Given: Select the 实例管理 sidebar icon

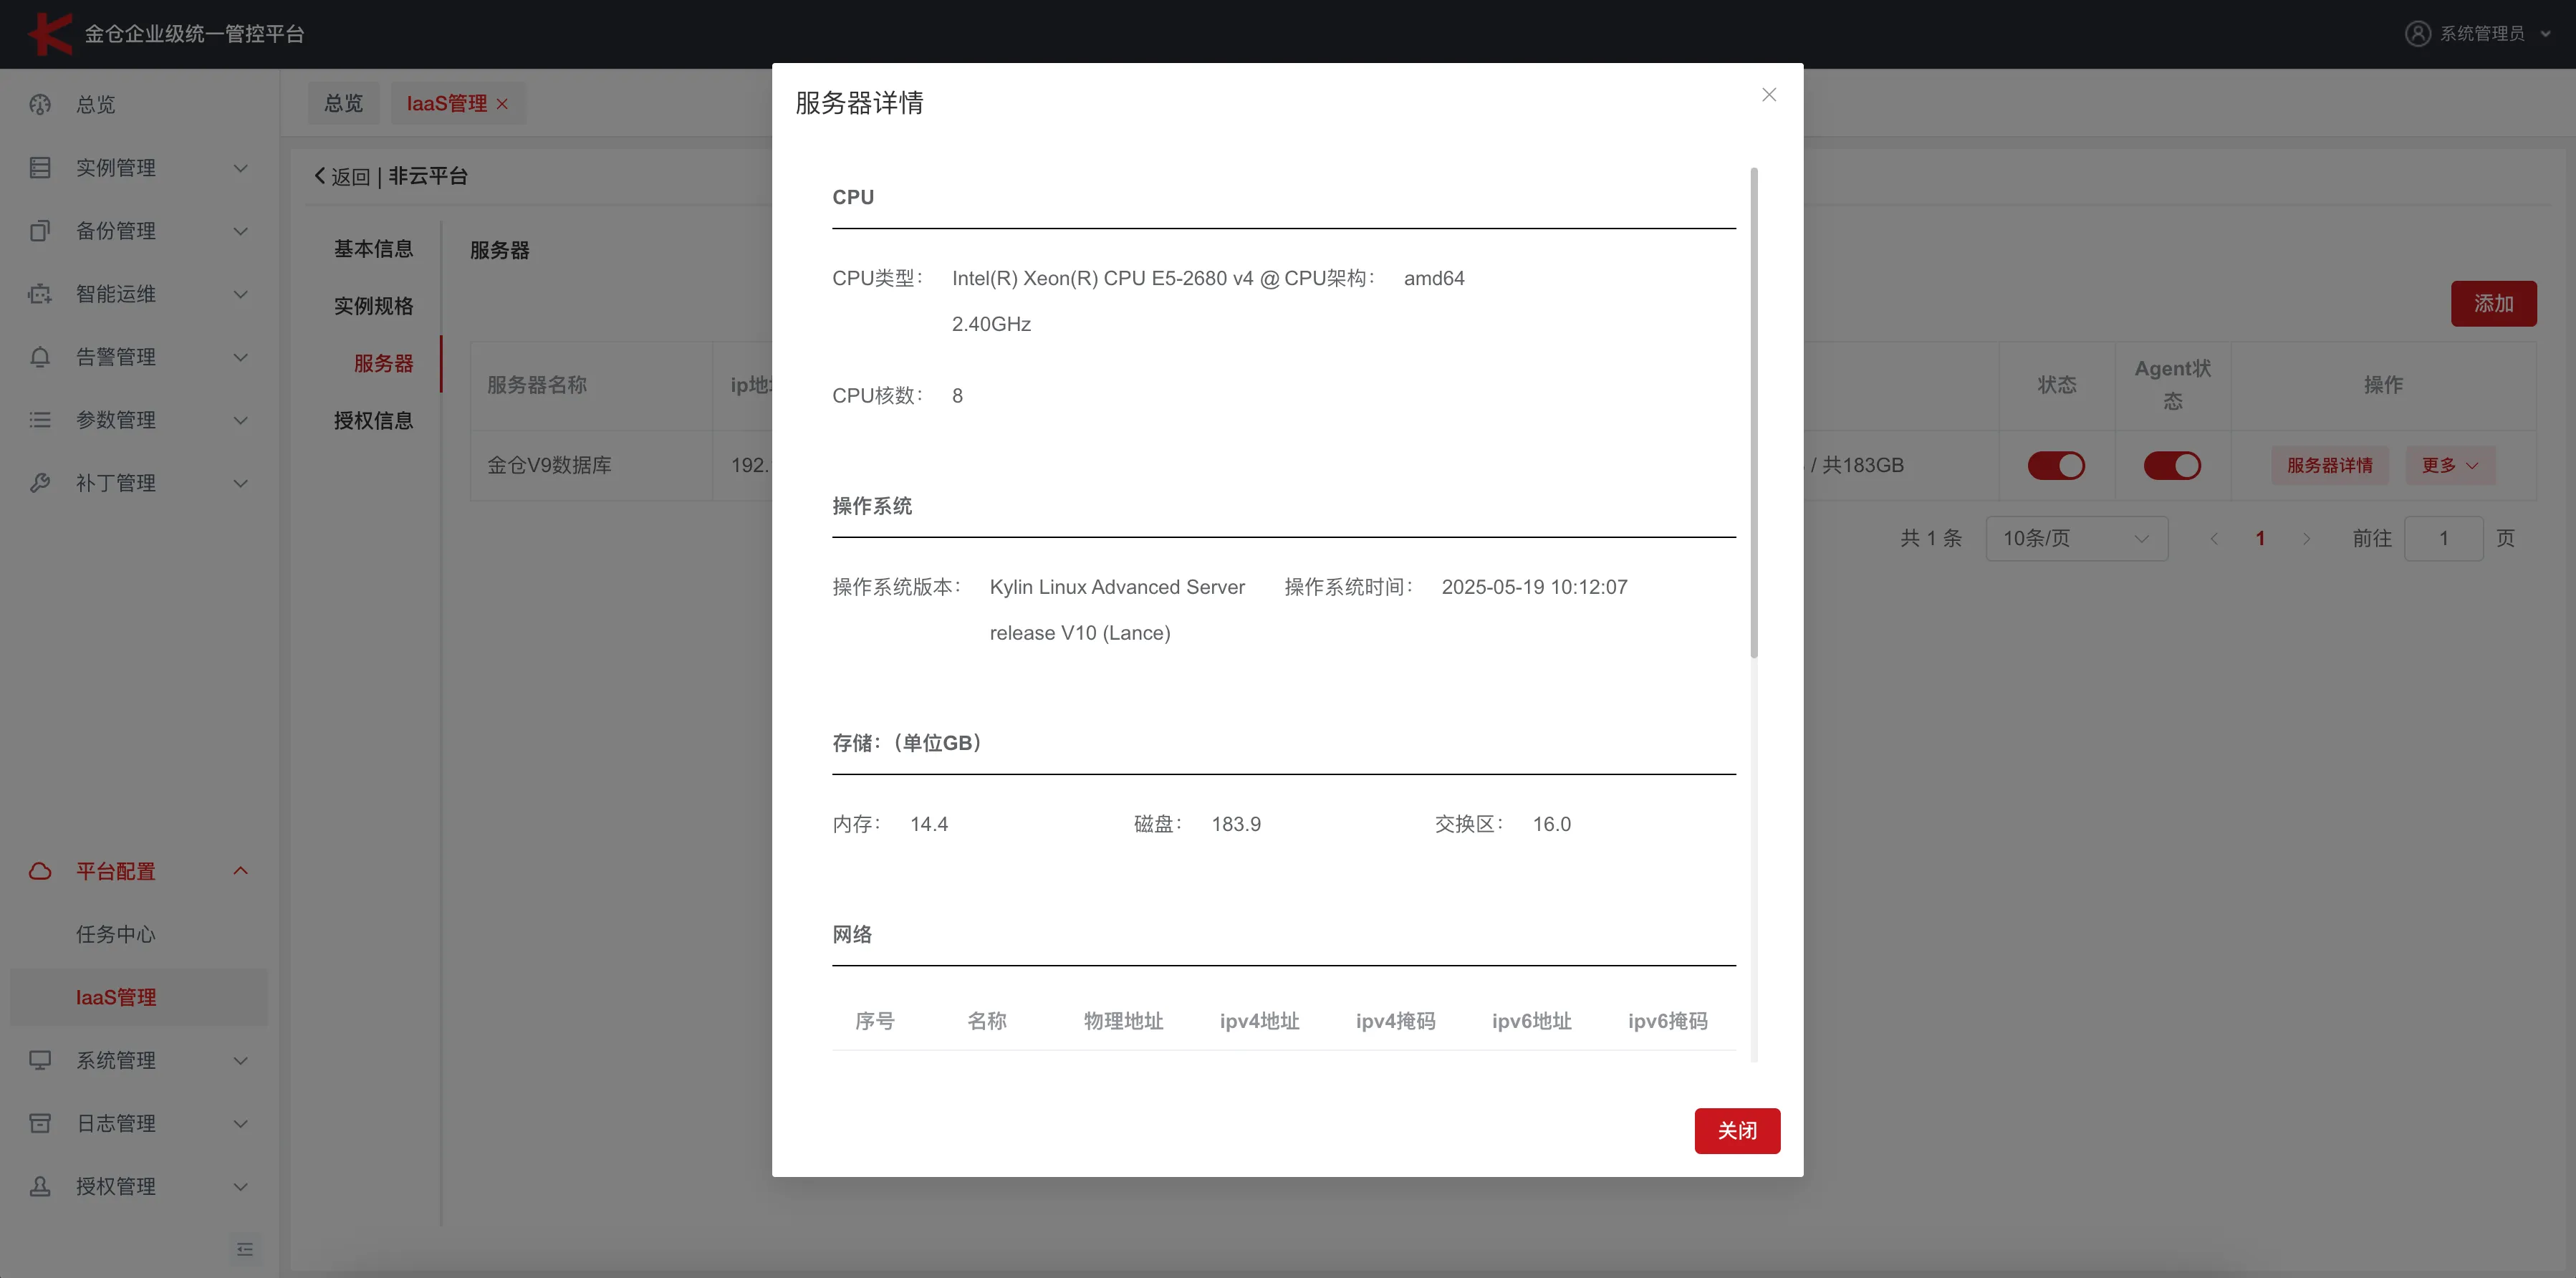Looking at the screenshot, I should pyautogui.click(x=40, y=167).
